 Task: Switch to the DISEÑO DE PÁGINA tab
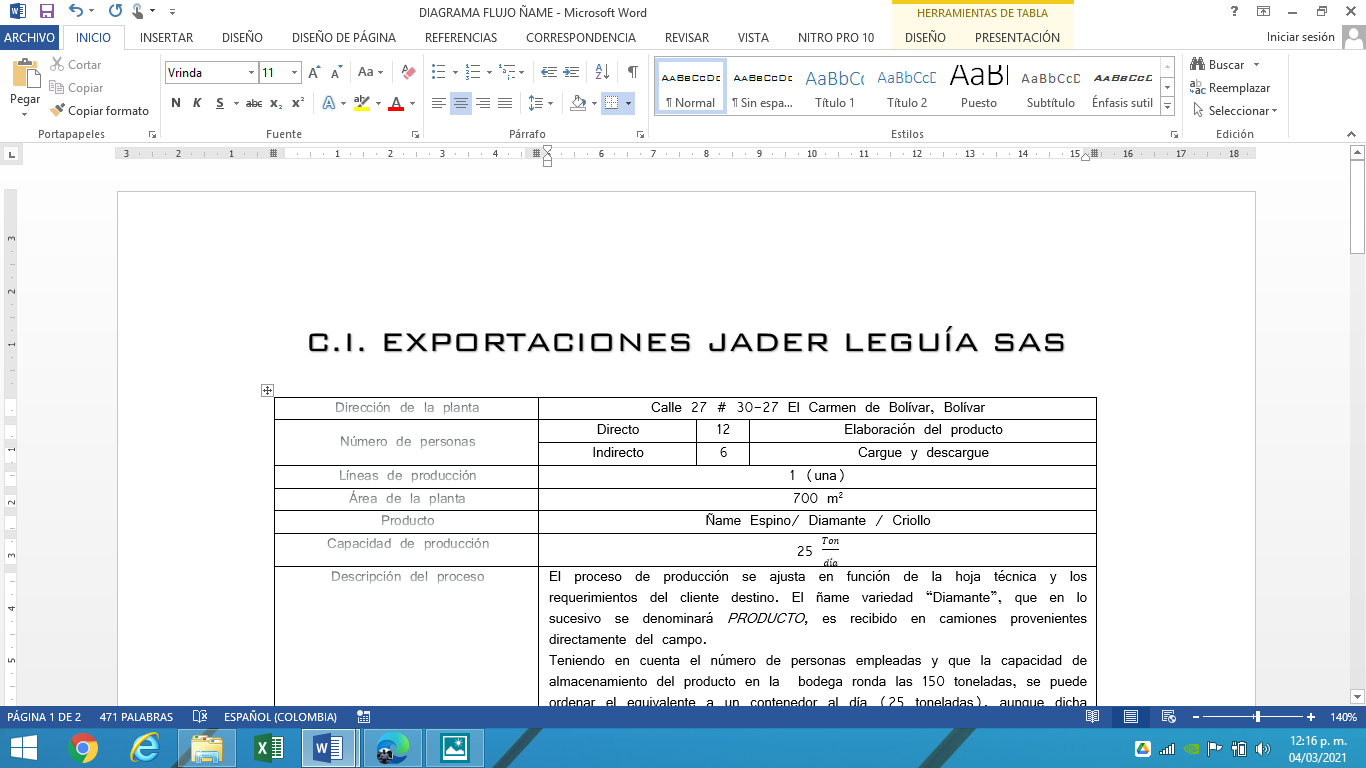click(343, 37)
